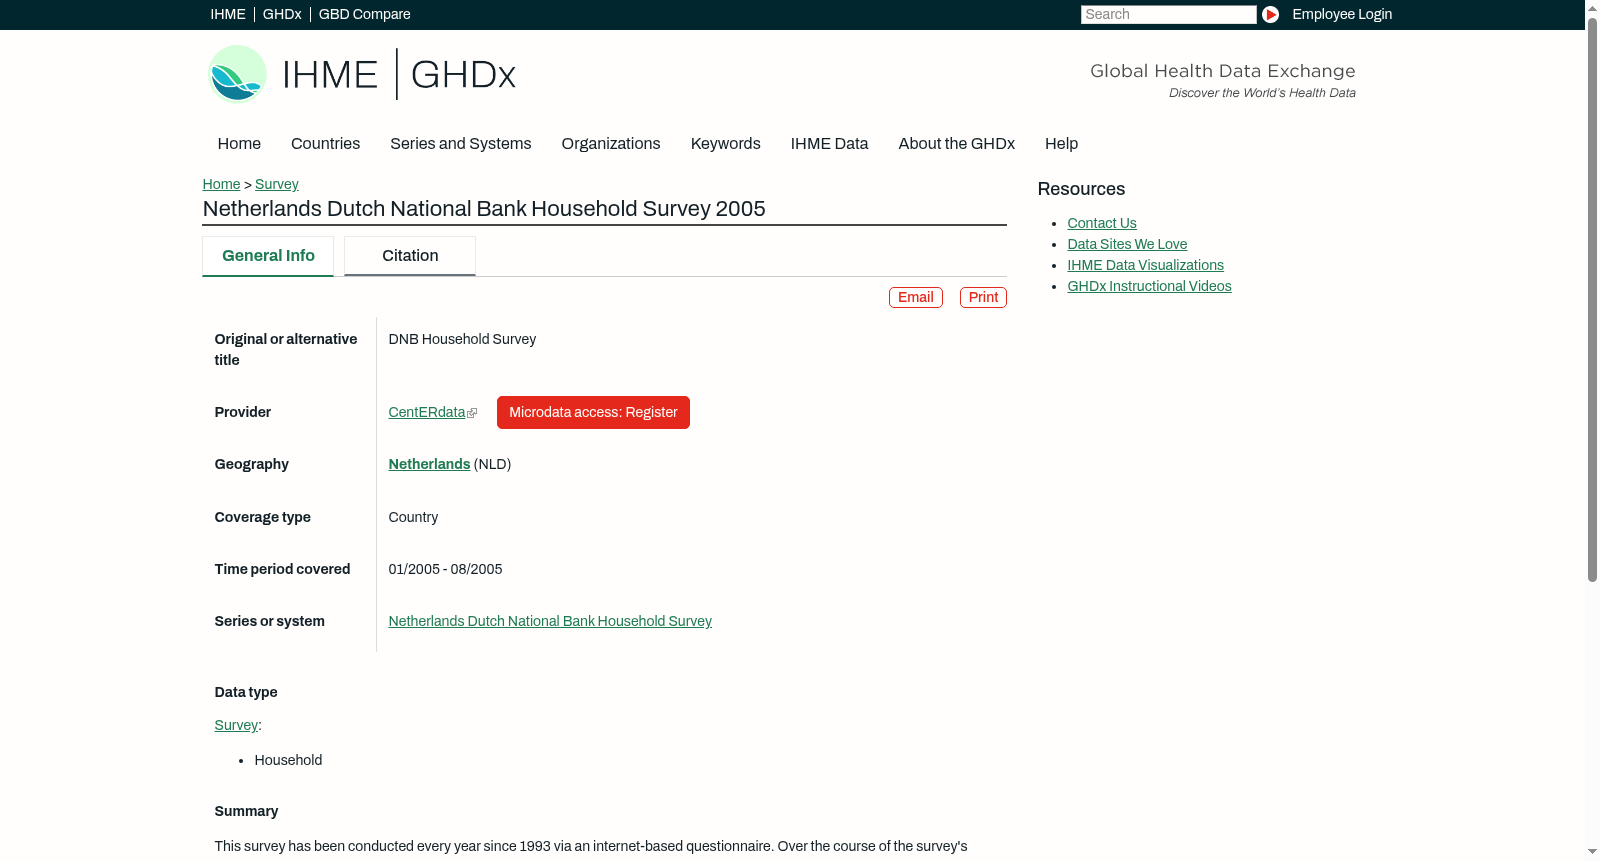Open GHDx Instructional Videos link

coord(1149,286)
